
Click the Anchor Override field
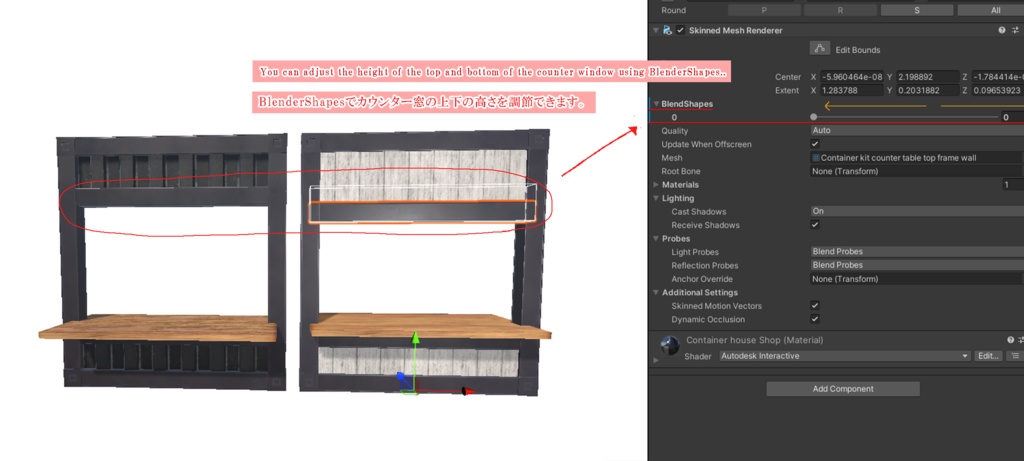click(915, 279)
